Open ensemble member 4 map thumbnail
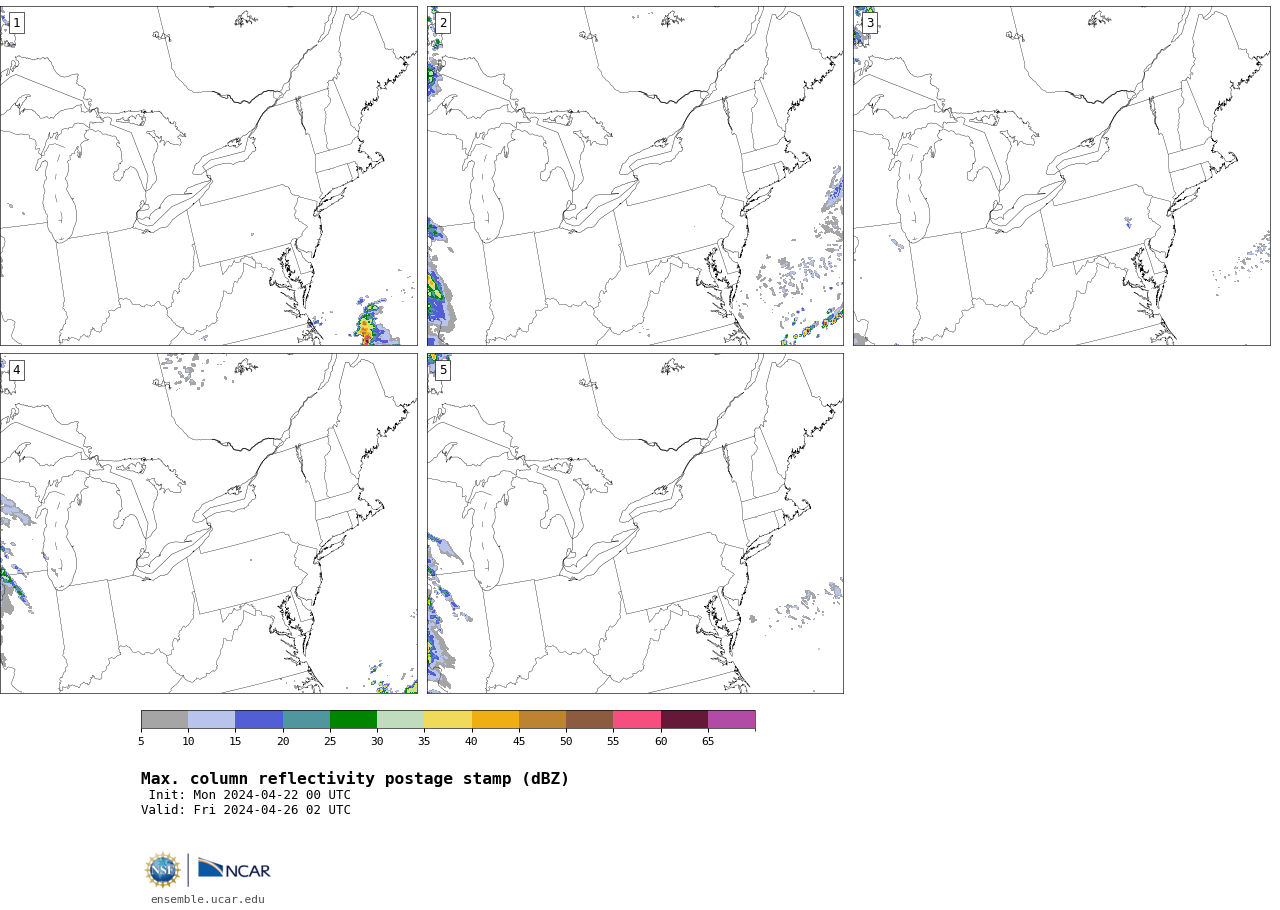 (x=208, y=523)
